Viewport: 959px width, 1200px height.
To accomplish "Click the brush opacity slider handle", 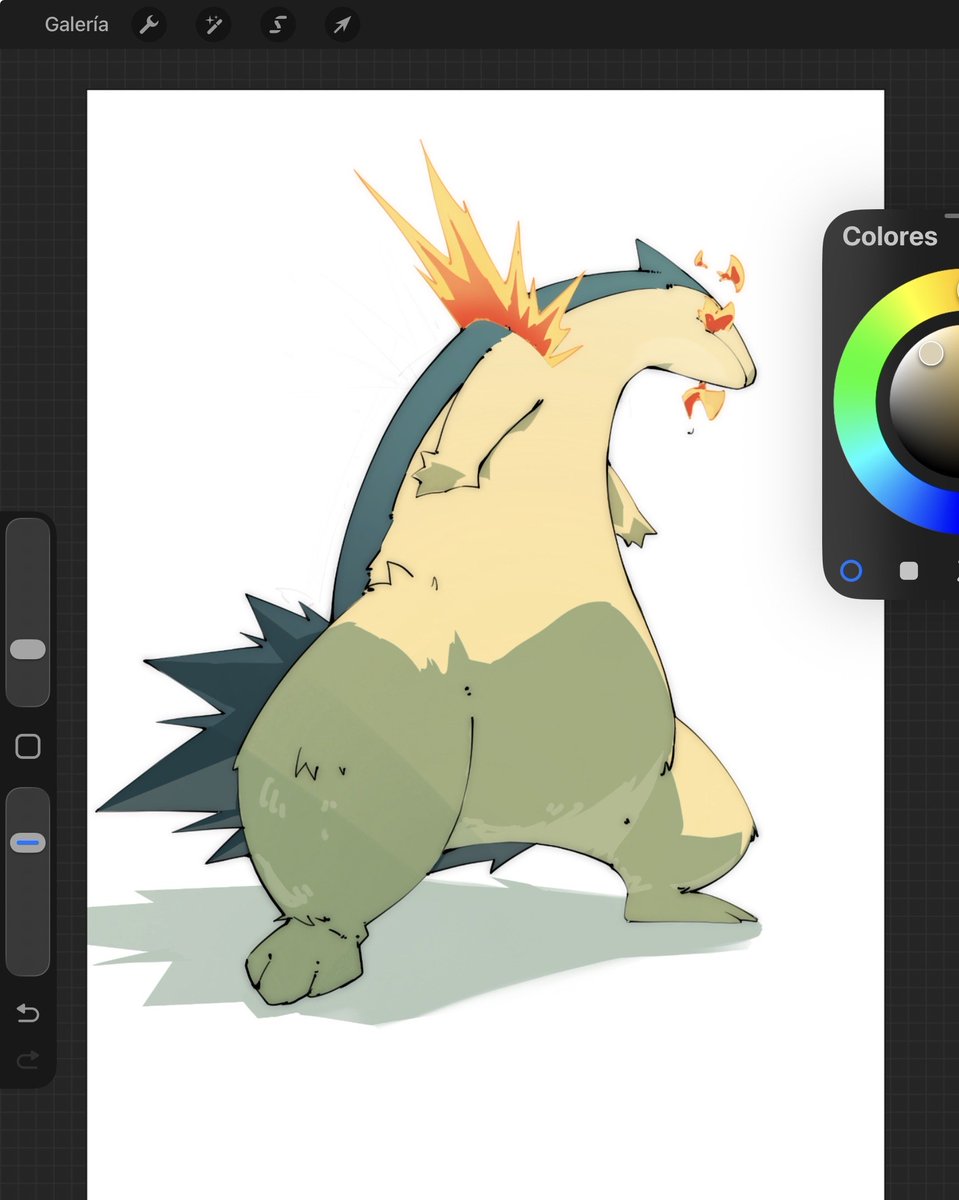I will [28, 843].
